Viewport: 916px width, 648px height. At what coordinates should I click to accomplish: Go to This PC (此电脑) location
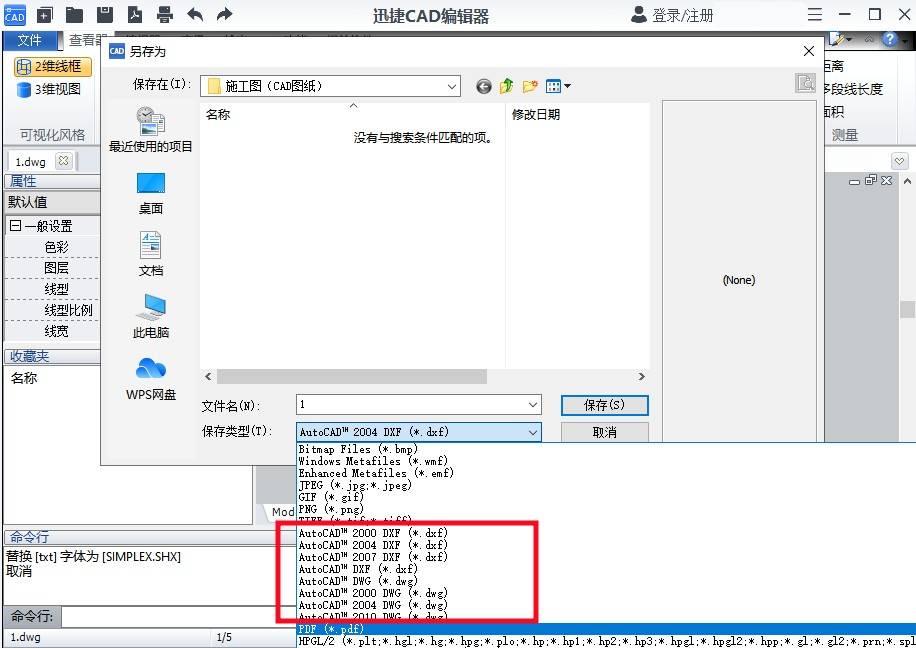click(151, 316)
